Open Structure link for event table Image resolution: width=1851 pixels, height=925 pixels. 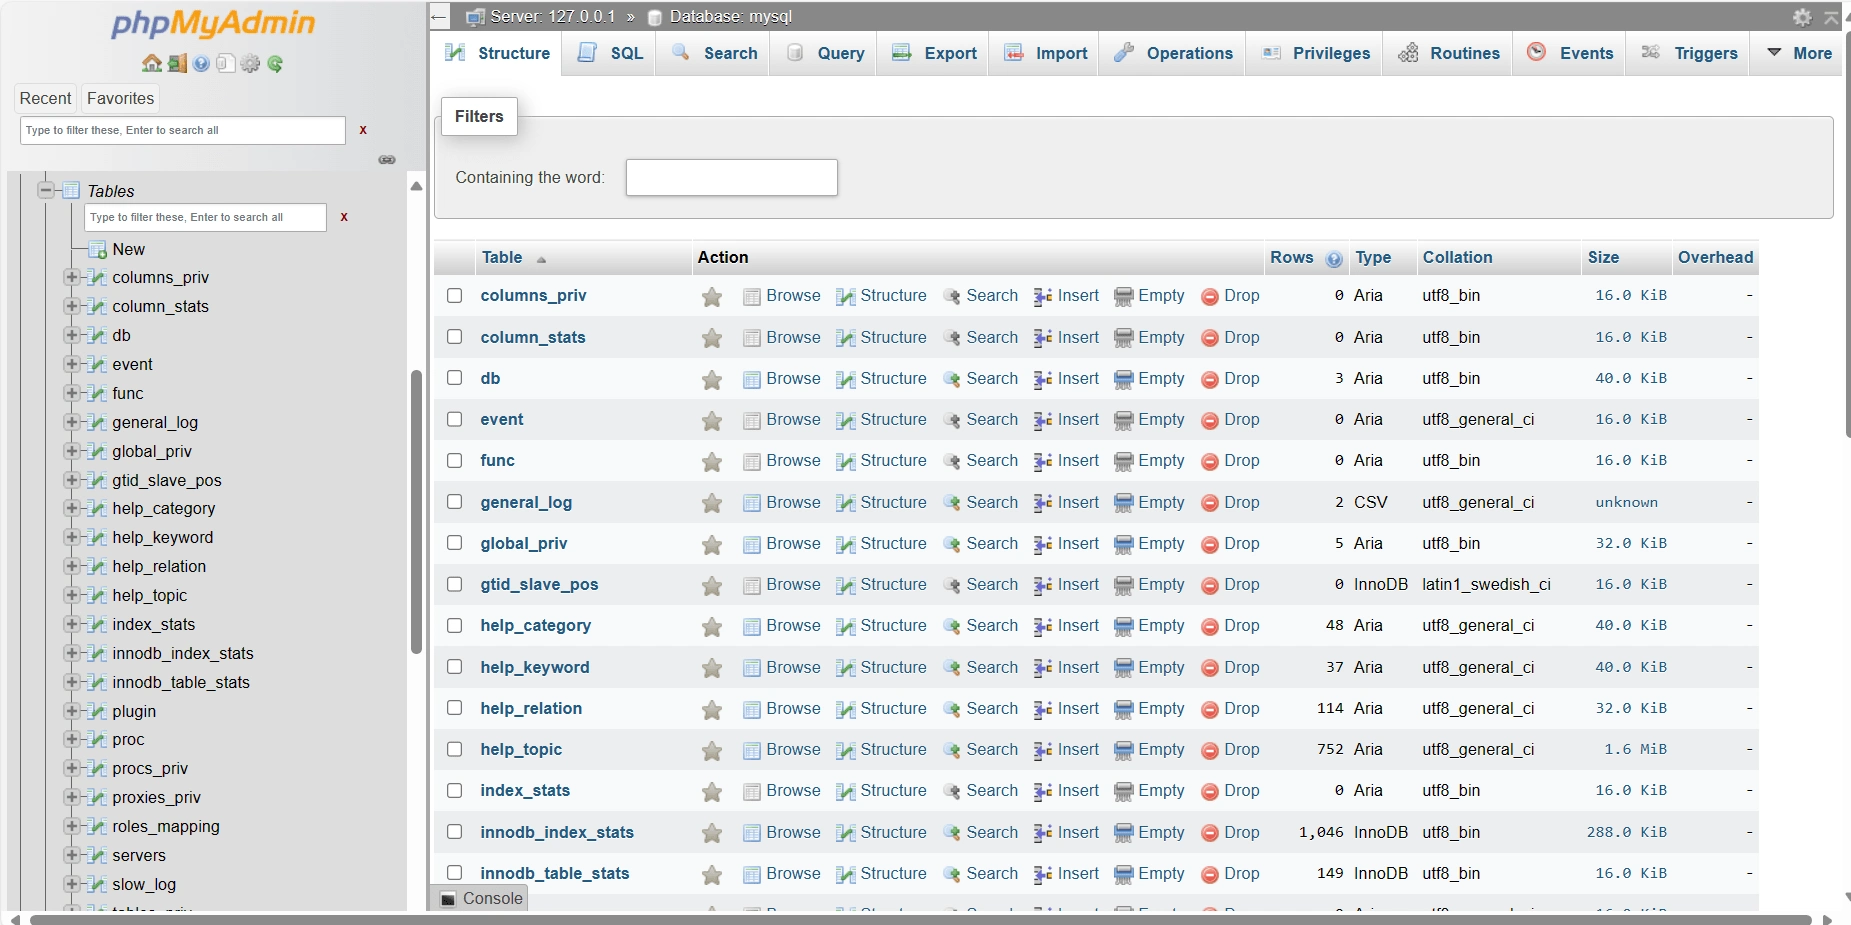click(882, 420)
